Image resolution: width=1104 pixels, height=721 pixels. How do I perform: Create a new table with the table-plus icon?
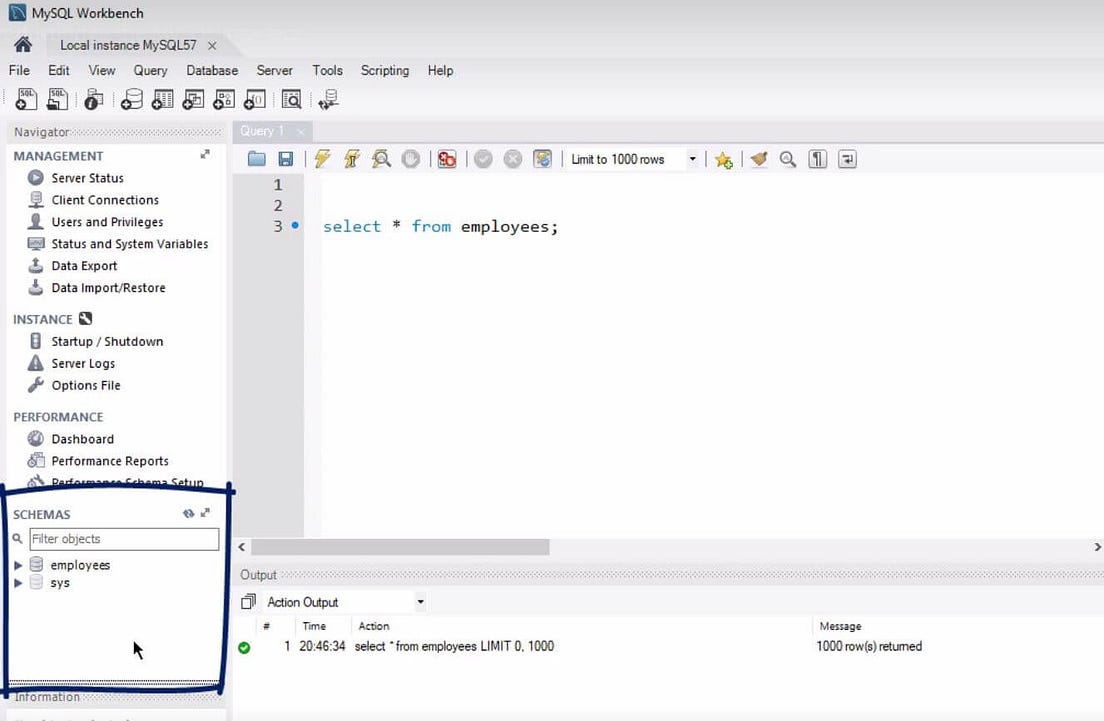coord(163,99)
